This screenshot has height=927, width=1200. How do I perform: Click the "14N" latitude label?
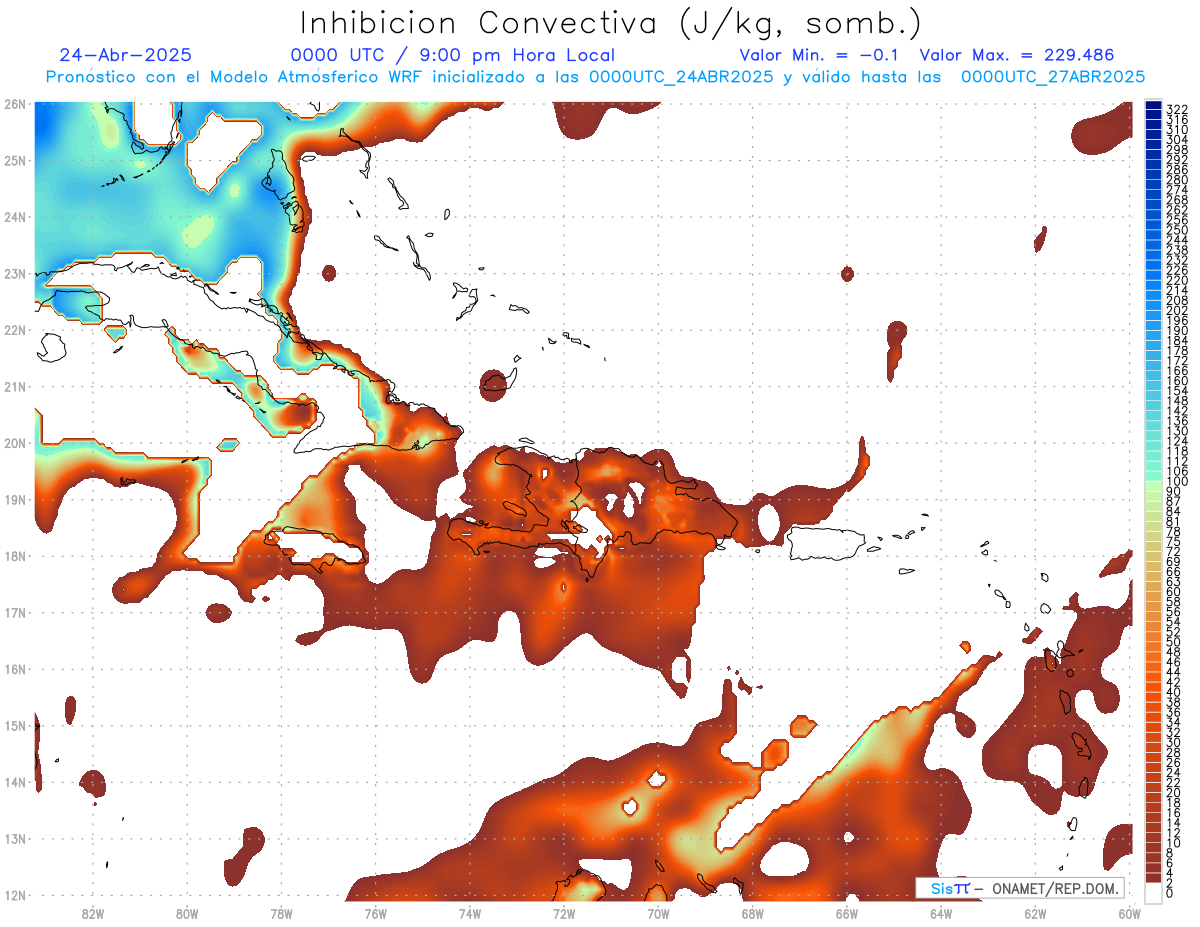pos(15,782)
